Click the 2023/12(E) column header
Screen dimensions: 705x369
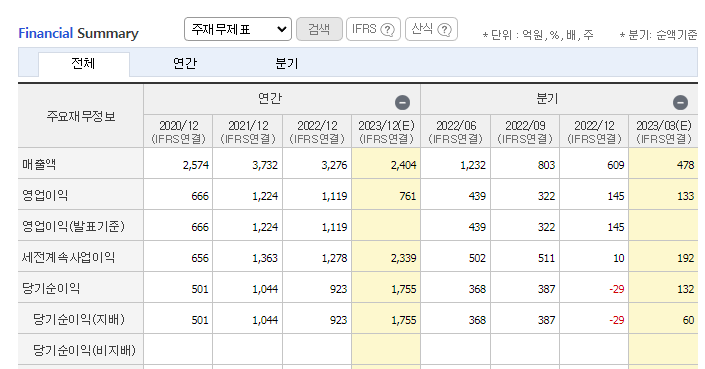pos(386,132)
